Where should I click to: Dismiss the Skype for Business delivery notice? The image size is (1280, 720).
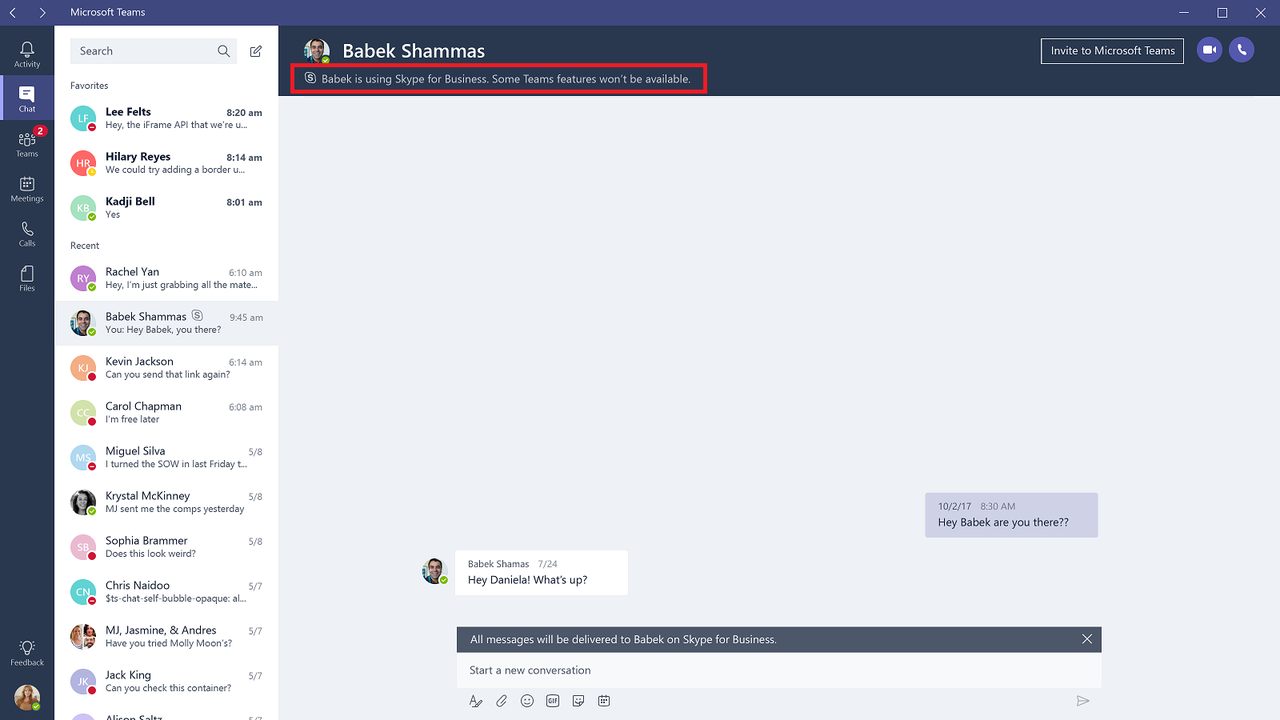1087,639
